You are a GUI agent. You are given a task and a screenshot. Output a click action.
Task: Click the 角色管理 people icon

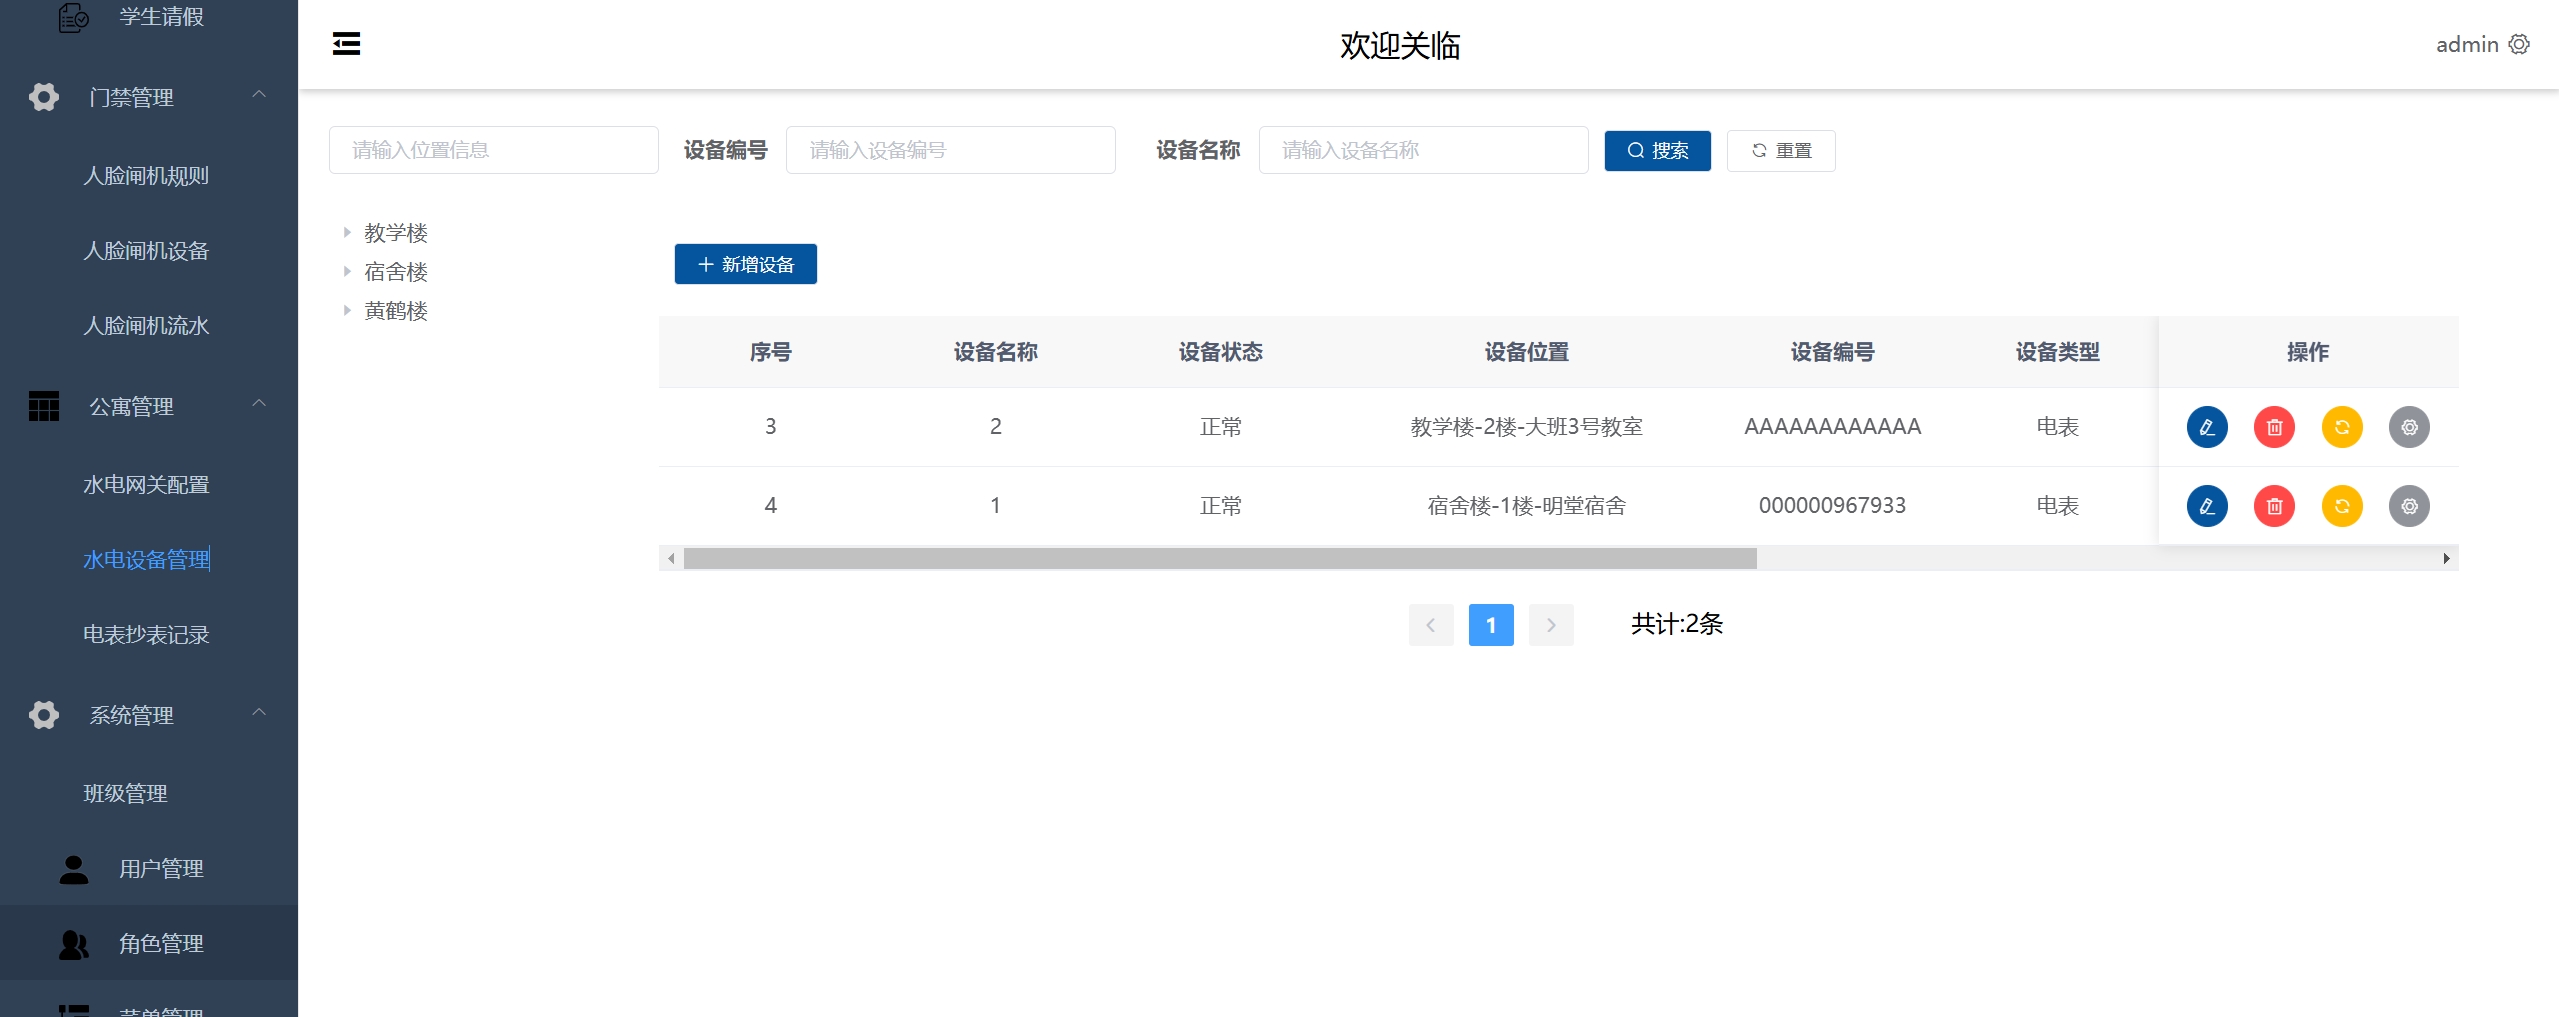click(74, 943)
